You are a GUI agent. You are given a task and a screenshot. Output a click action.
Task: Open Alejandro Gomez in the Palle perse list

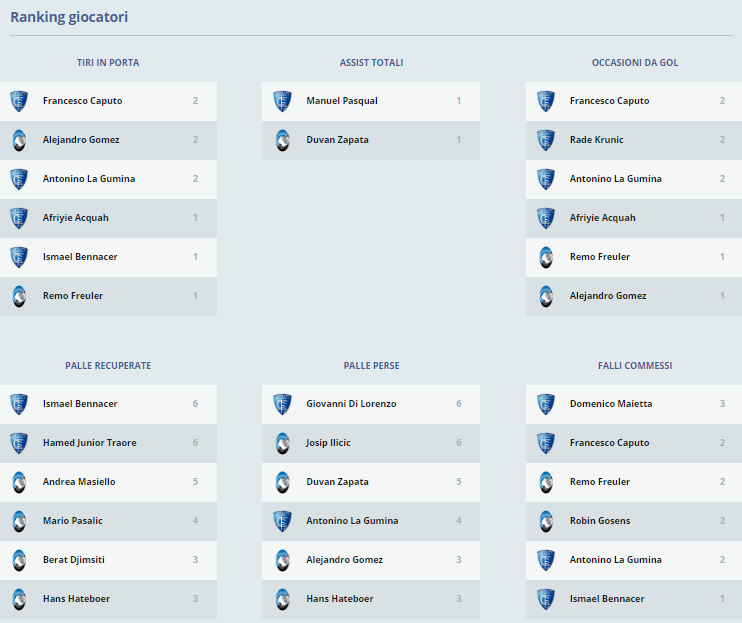pos(344,560)
